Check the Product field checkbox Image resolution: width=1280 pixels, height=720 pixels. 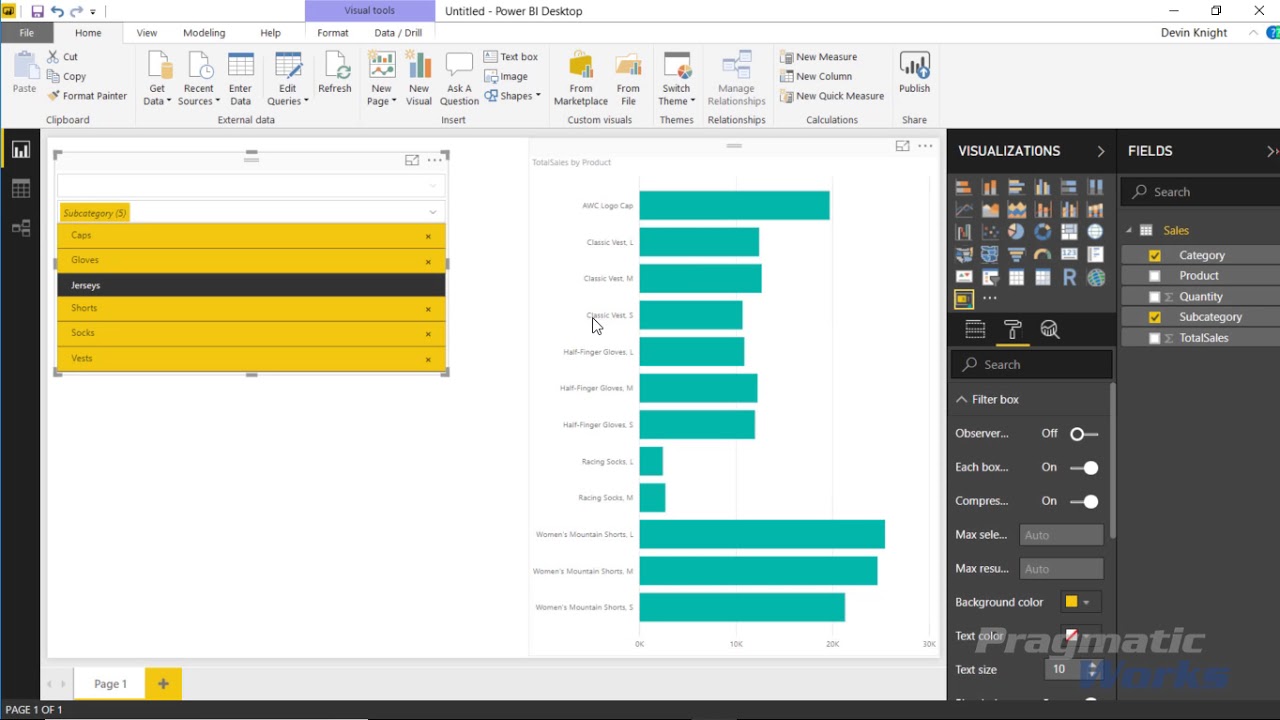[1155, 276]
